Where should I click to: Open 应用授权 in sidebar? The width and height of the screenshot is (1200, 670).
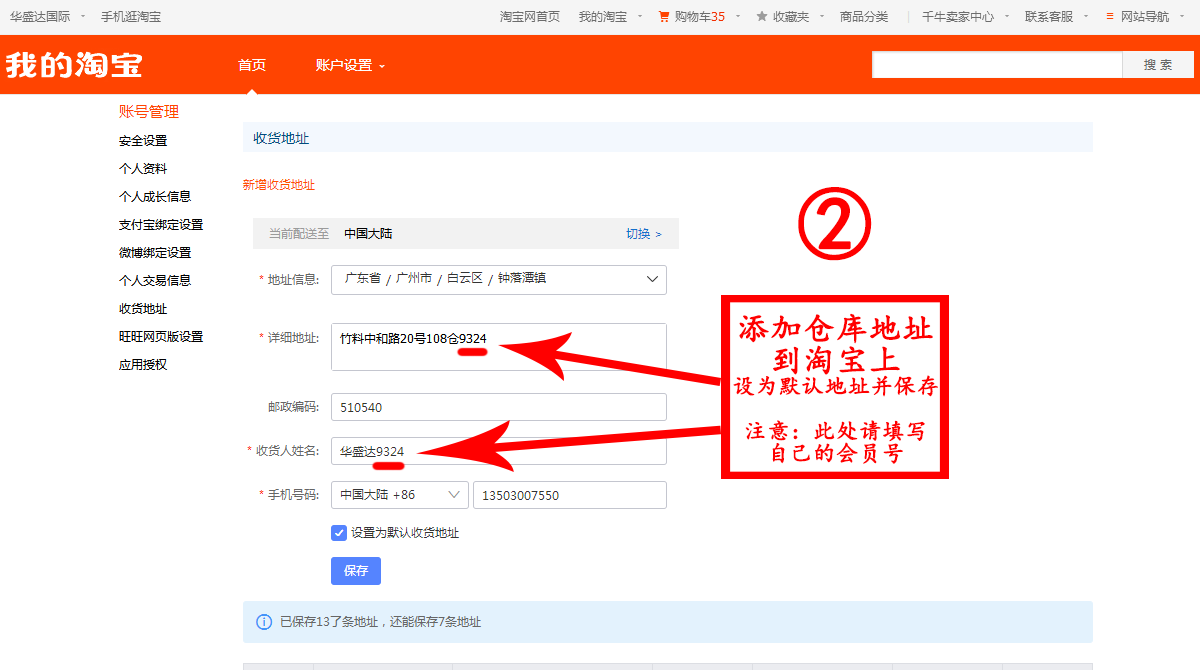pyautogui.click(x=143, y=365)
